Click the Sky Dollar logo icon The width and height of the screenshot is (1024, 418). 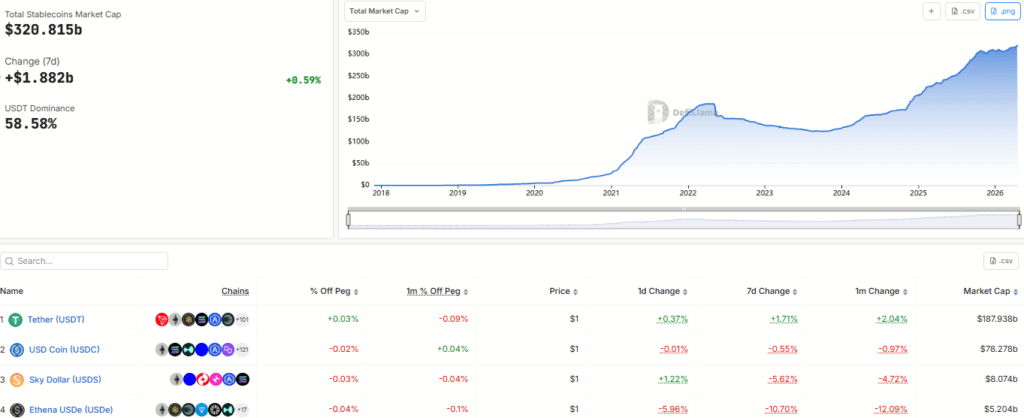tap(16, 380)
